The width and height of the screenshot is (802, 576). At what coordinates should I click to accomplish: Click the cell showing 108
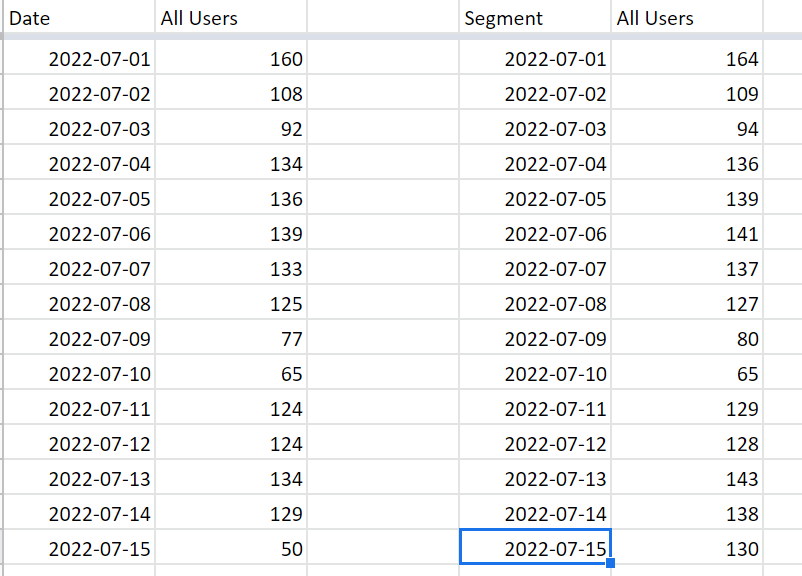coord(231,93)
